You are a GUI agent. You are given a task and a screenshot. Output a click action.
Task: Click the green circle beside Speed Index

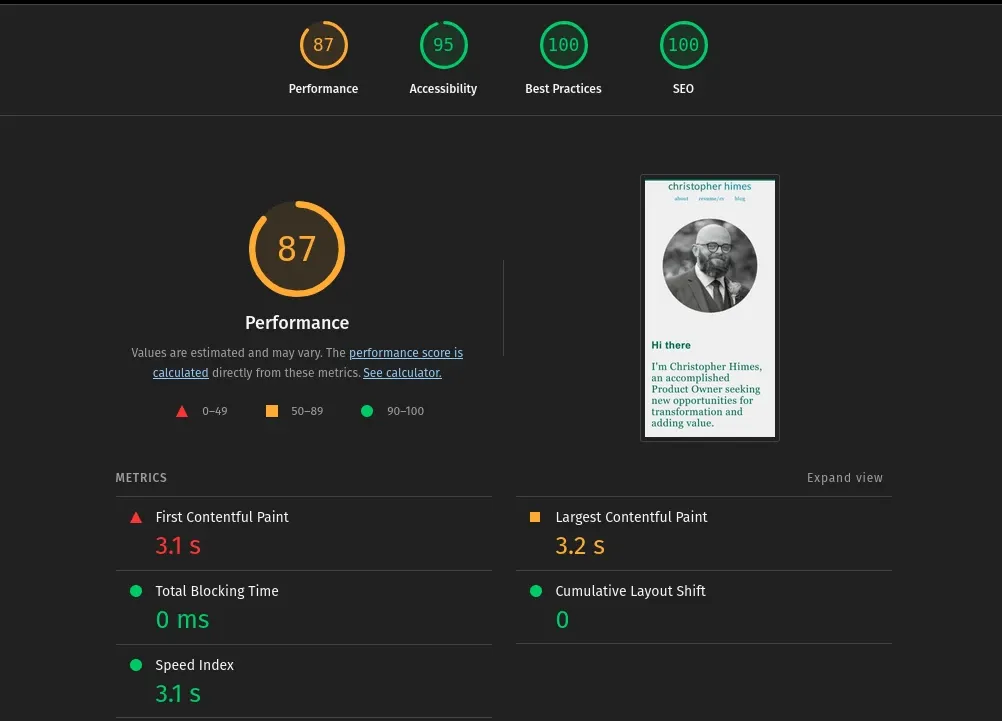click(x=136, y=665)
